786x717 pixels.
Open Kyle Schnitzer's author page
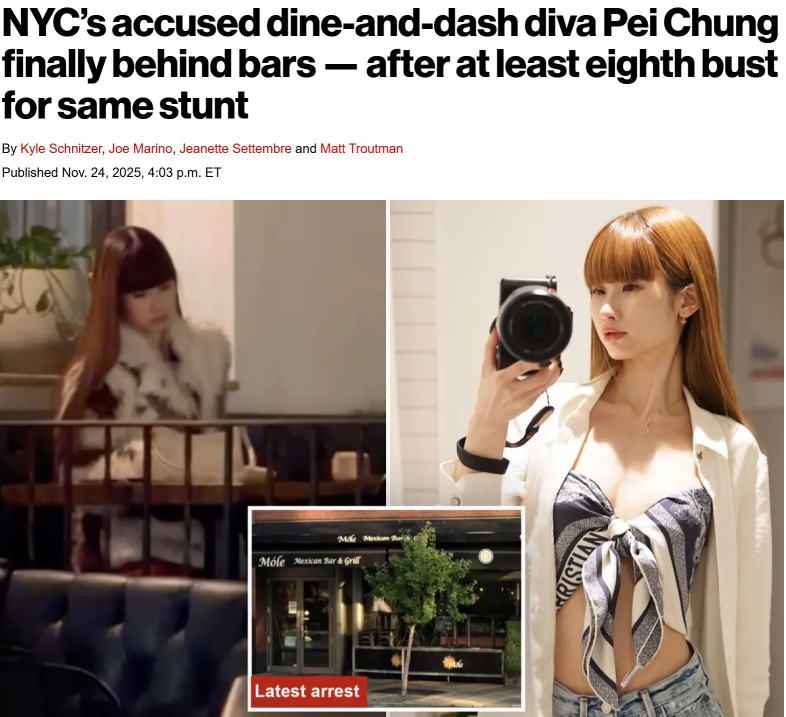[61, 149]
